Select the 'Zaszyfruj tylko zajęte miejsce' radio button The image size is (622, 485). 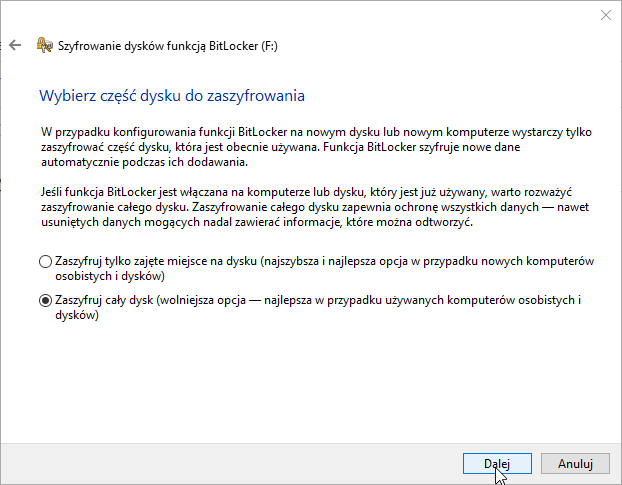45,262
